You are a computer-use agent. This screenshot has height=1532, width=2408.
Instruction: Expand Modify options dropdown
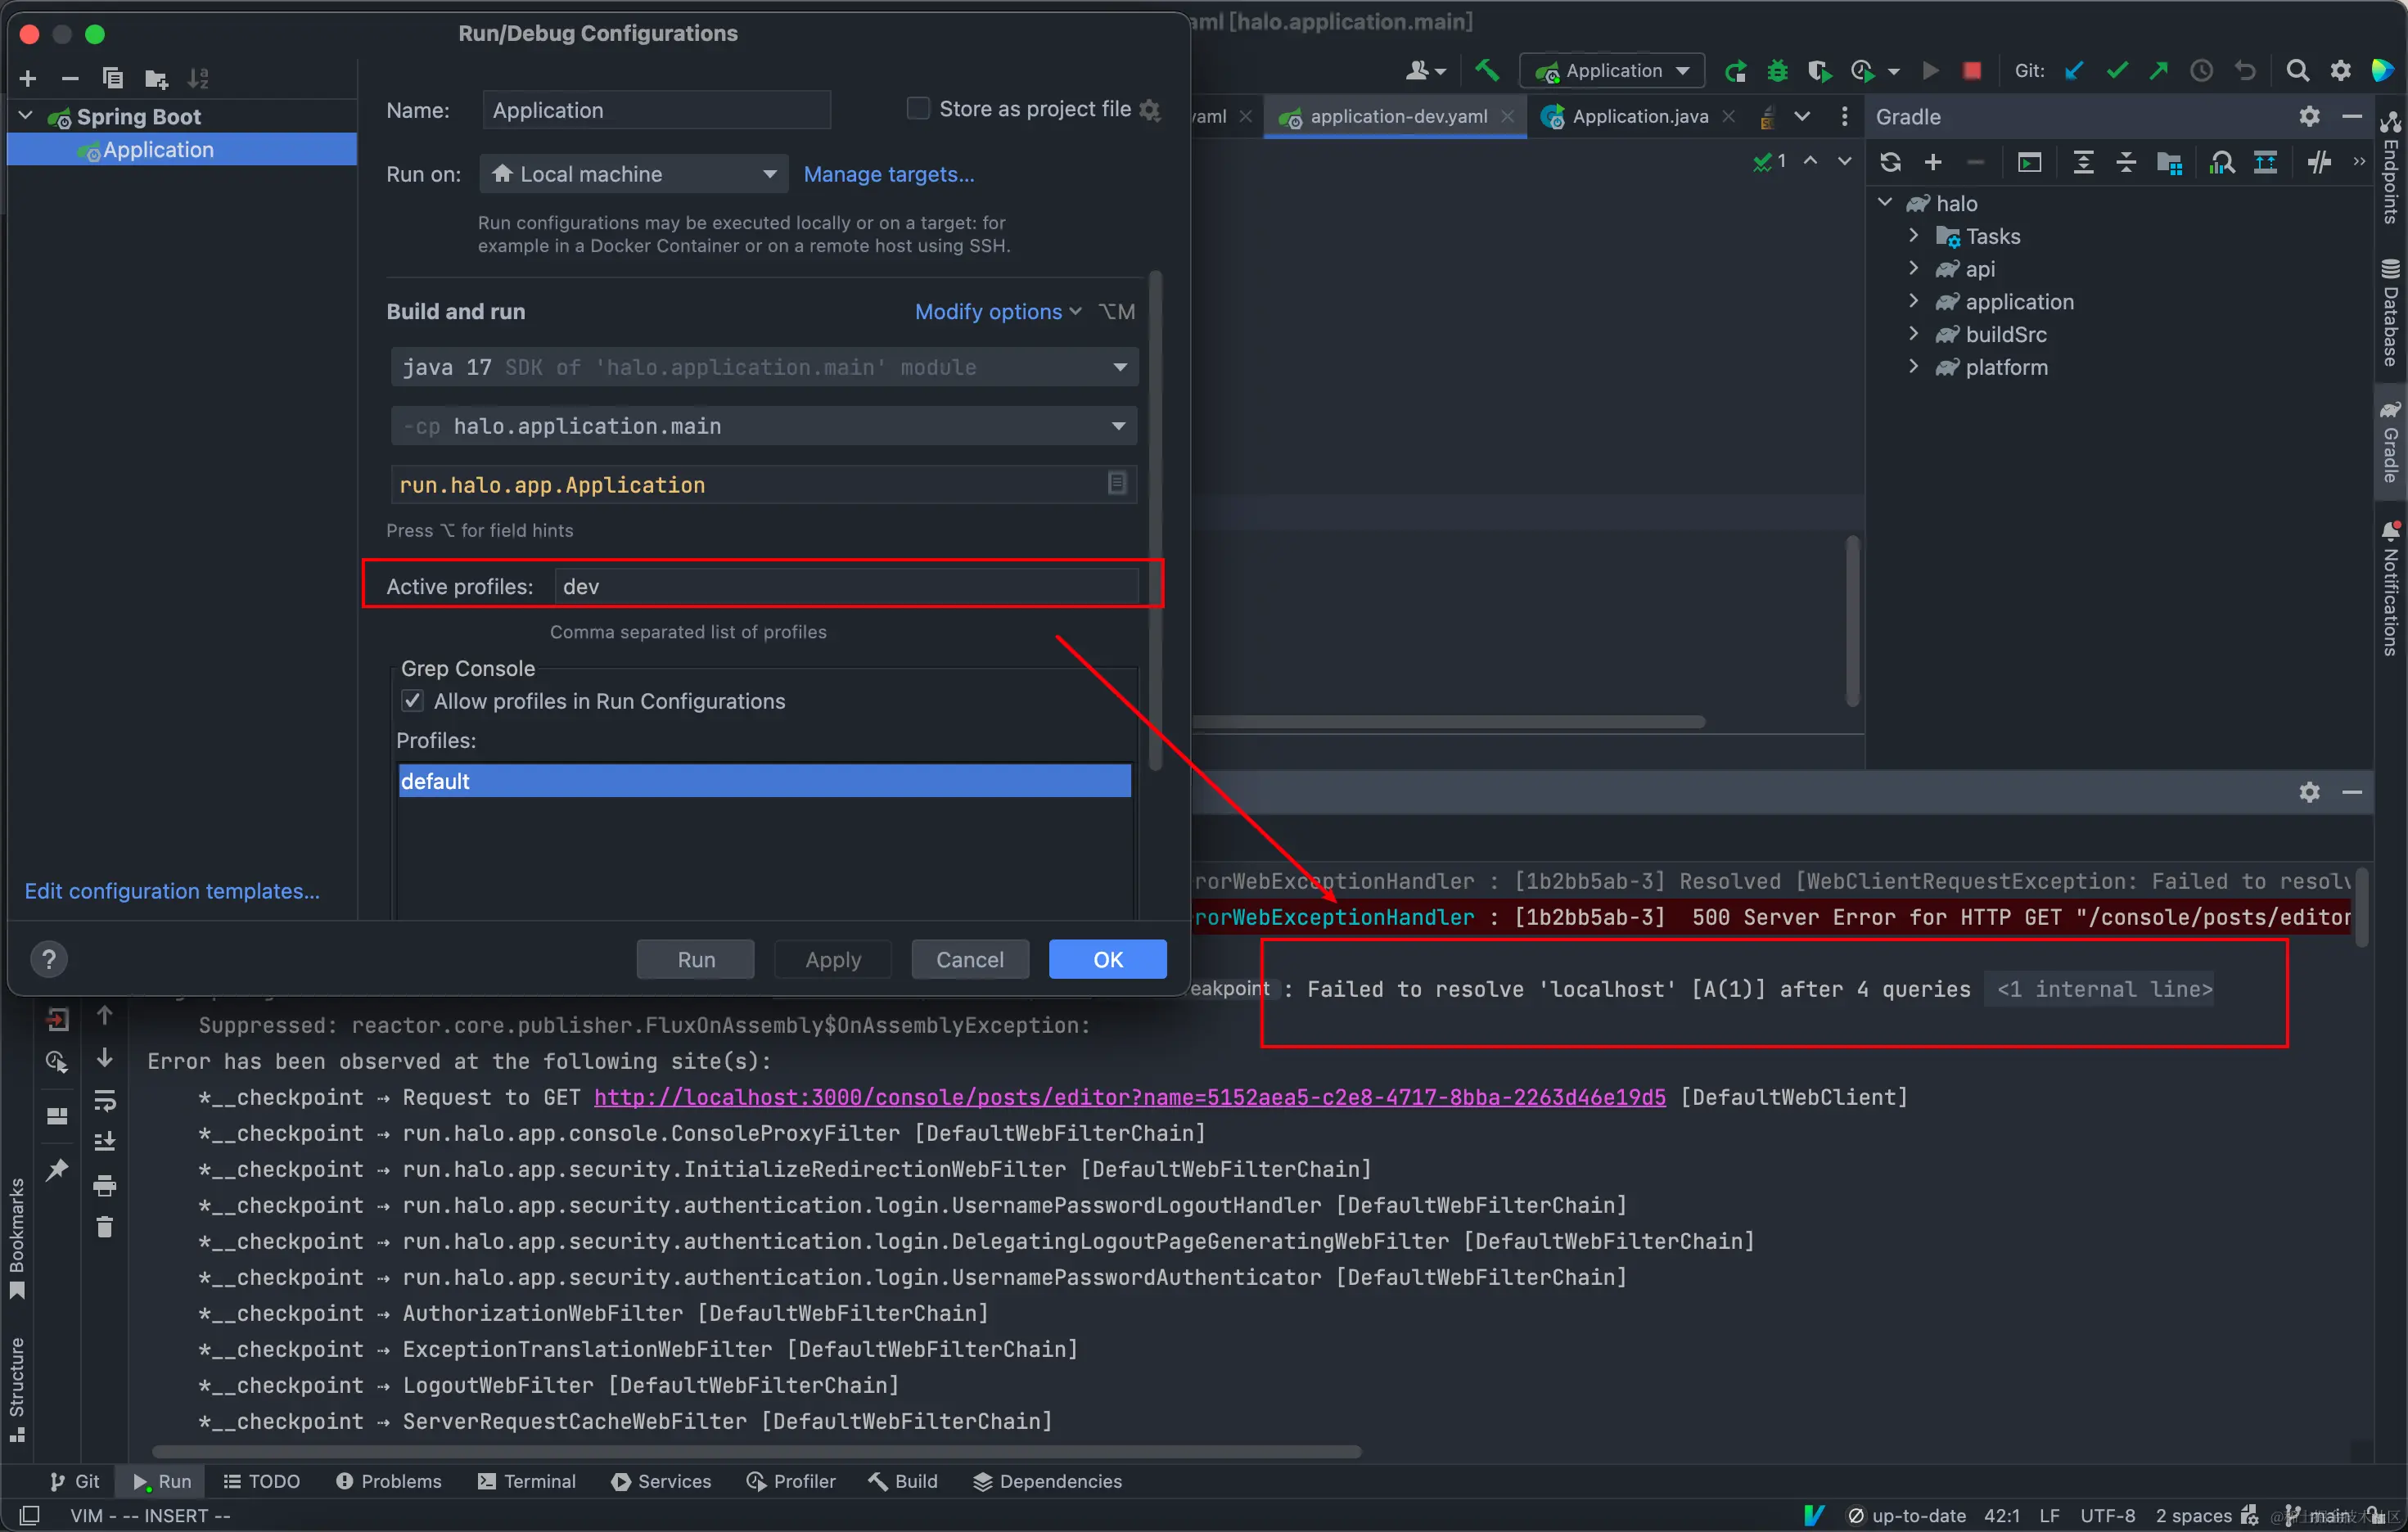coord(998,312)
